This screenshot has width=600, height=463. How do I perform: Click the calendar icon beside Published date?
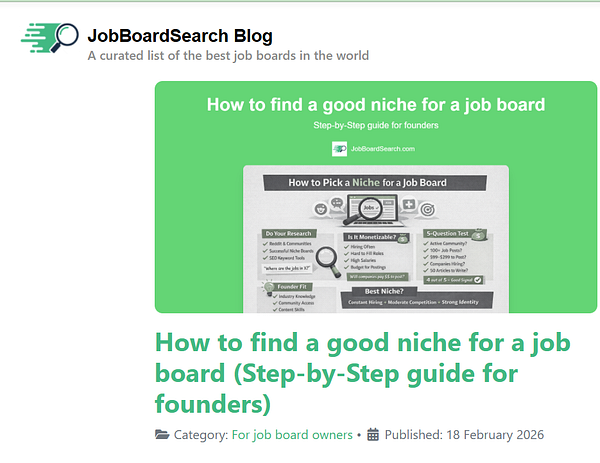point(373,435)
